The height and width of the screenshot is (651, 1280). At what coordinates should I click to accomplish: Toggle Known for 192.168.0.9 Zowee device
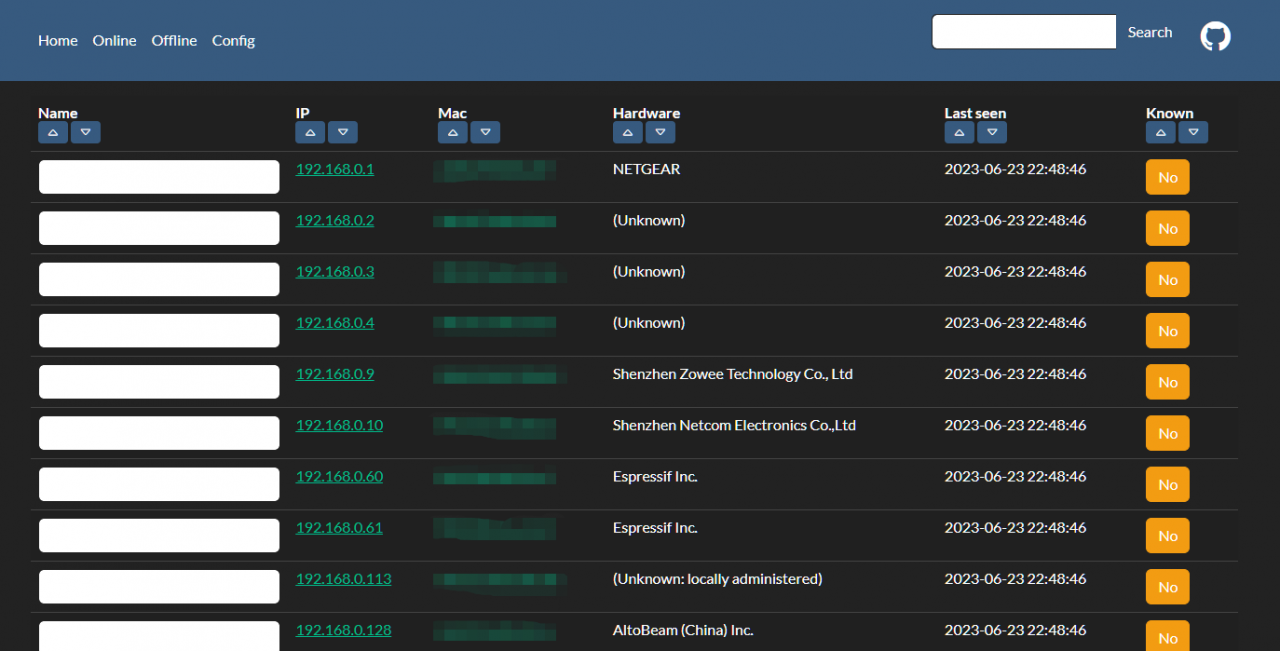pos(1168,382)
